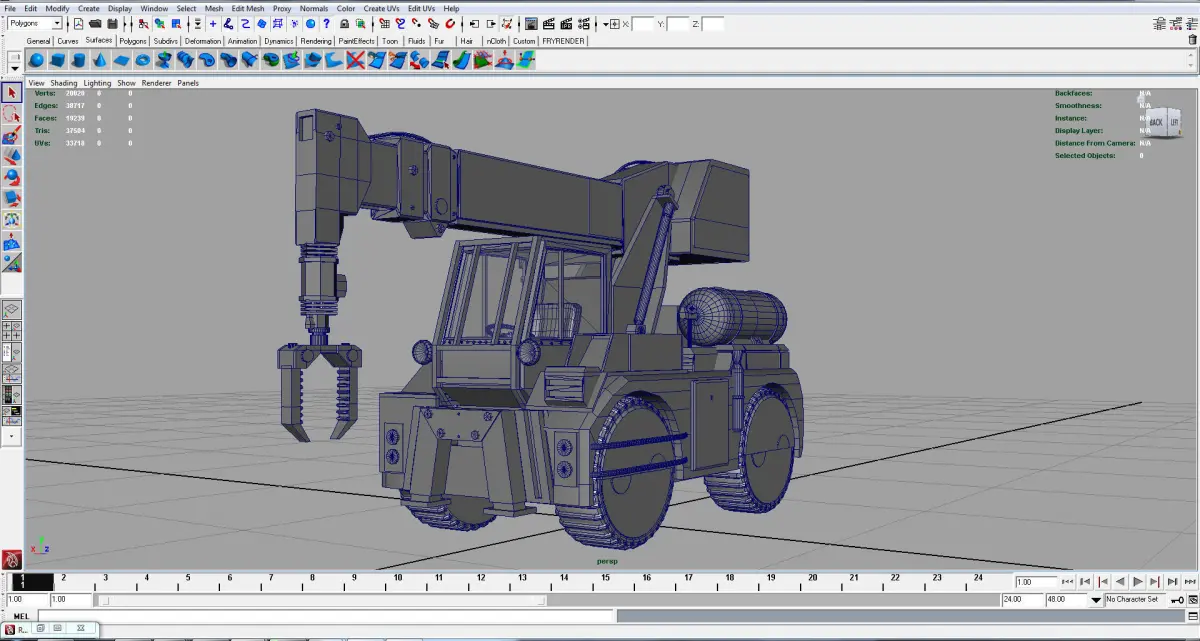Open the Edit Mesh menu
Viewport: 1200px width, 641px height.
pos(250,8)
